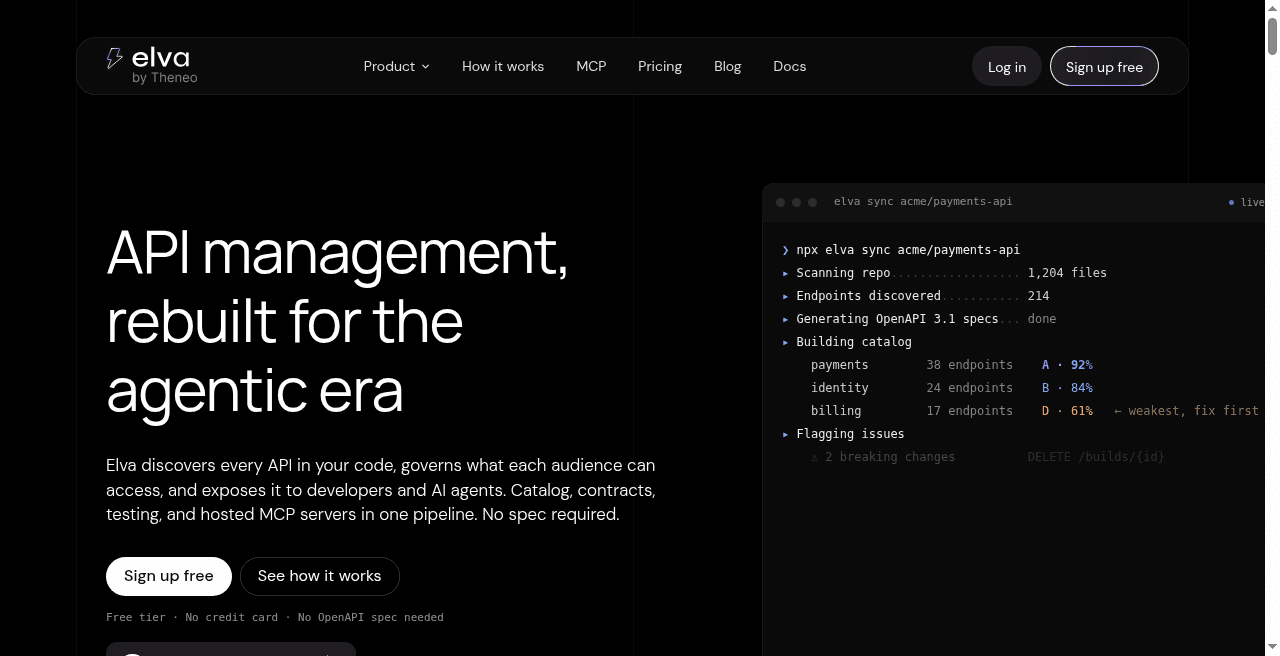
Task: Click 'DELETE /builds/{id}' text
Action: click(x=1096, y=457)
